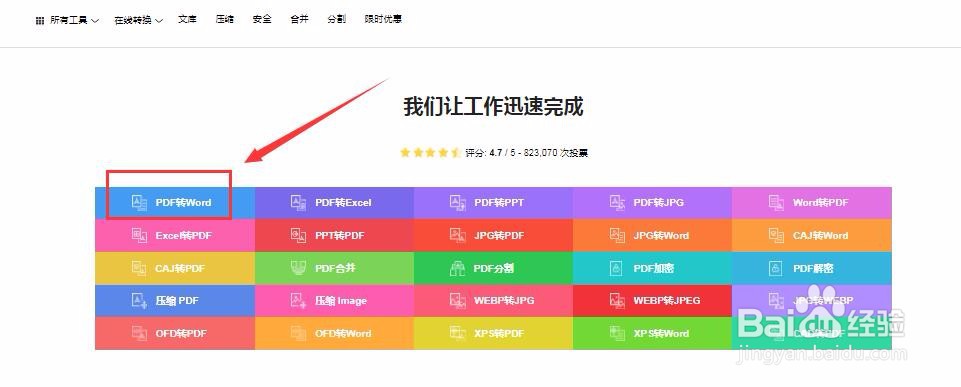Open the 压缩 nav item
961x387 pixels.
click(224, 19)
